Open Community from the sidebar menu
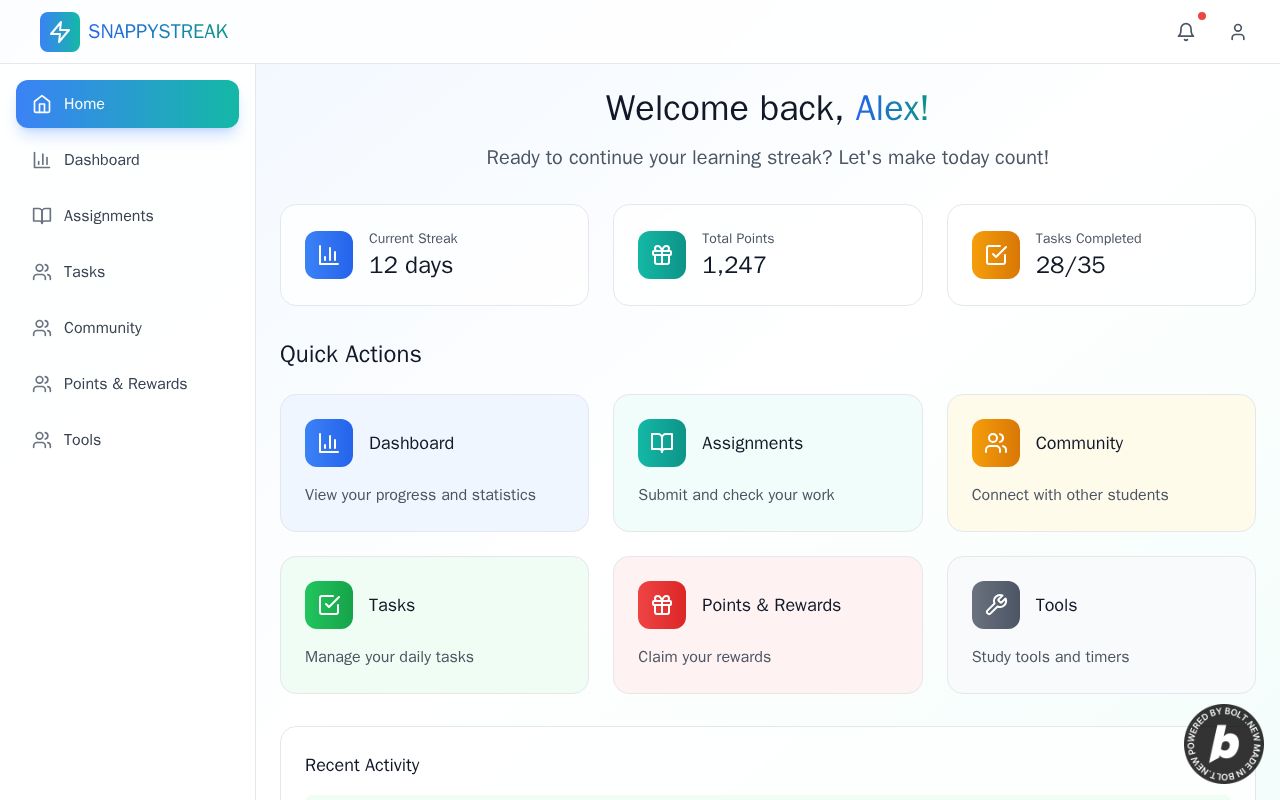Screen dimensions: 1280x800 [127, 328]
